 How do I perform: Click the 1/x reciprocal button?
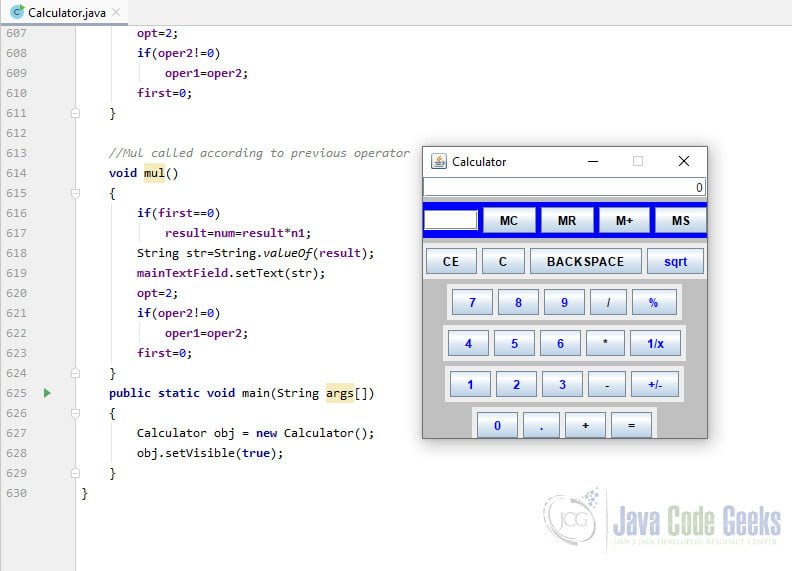click(655, 343)
